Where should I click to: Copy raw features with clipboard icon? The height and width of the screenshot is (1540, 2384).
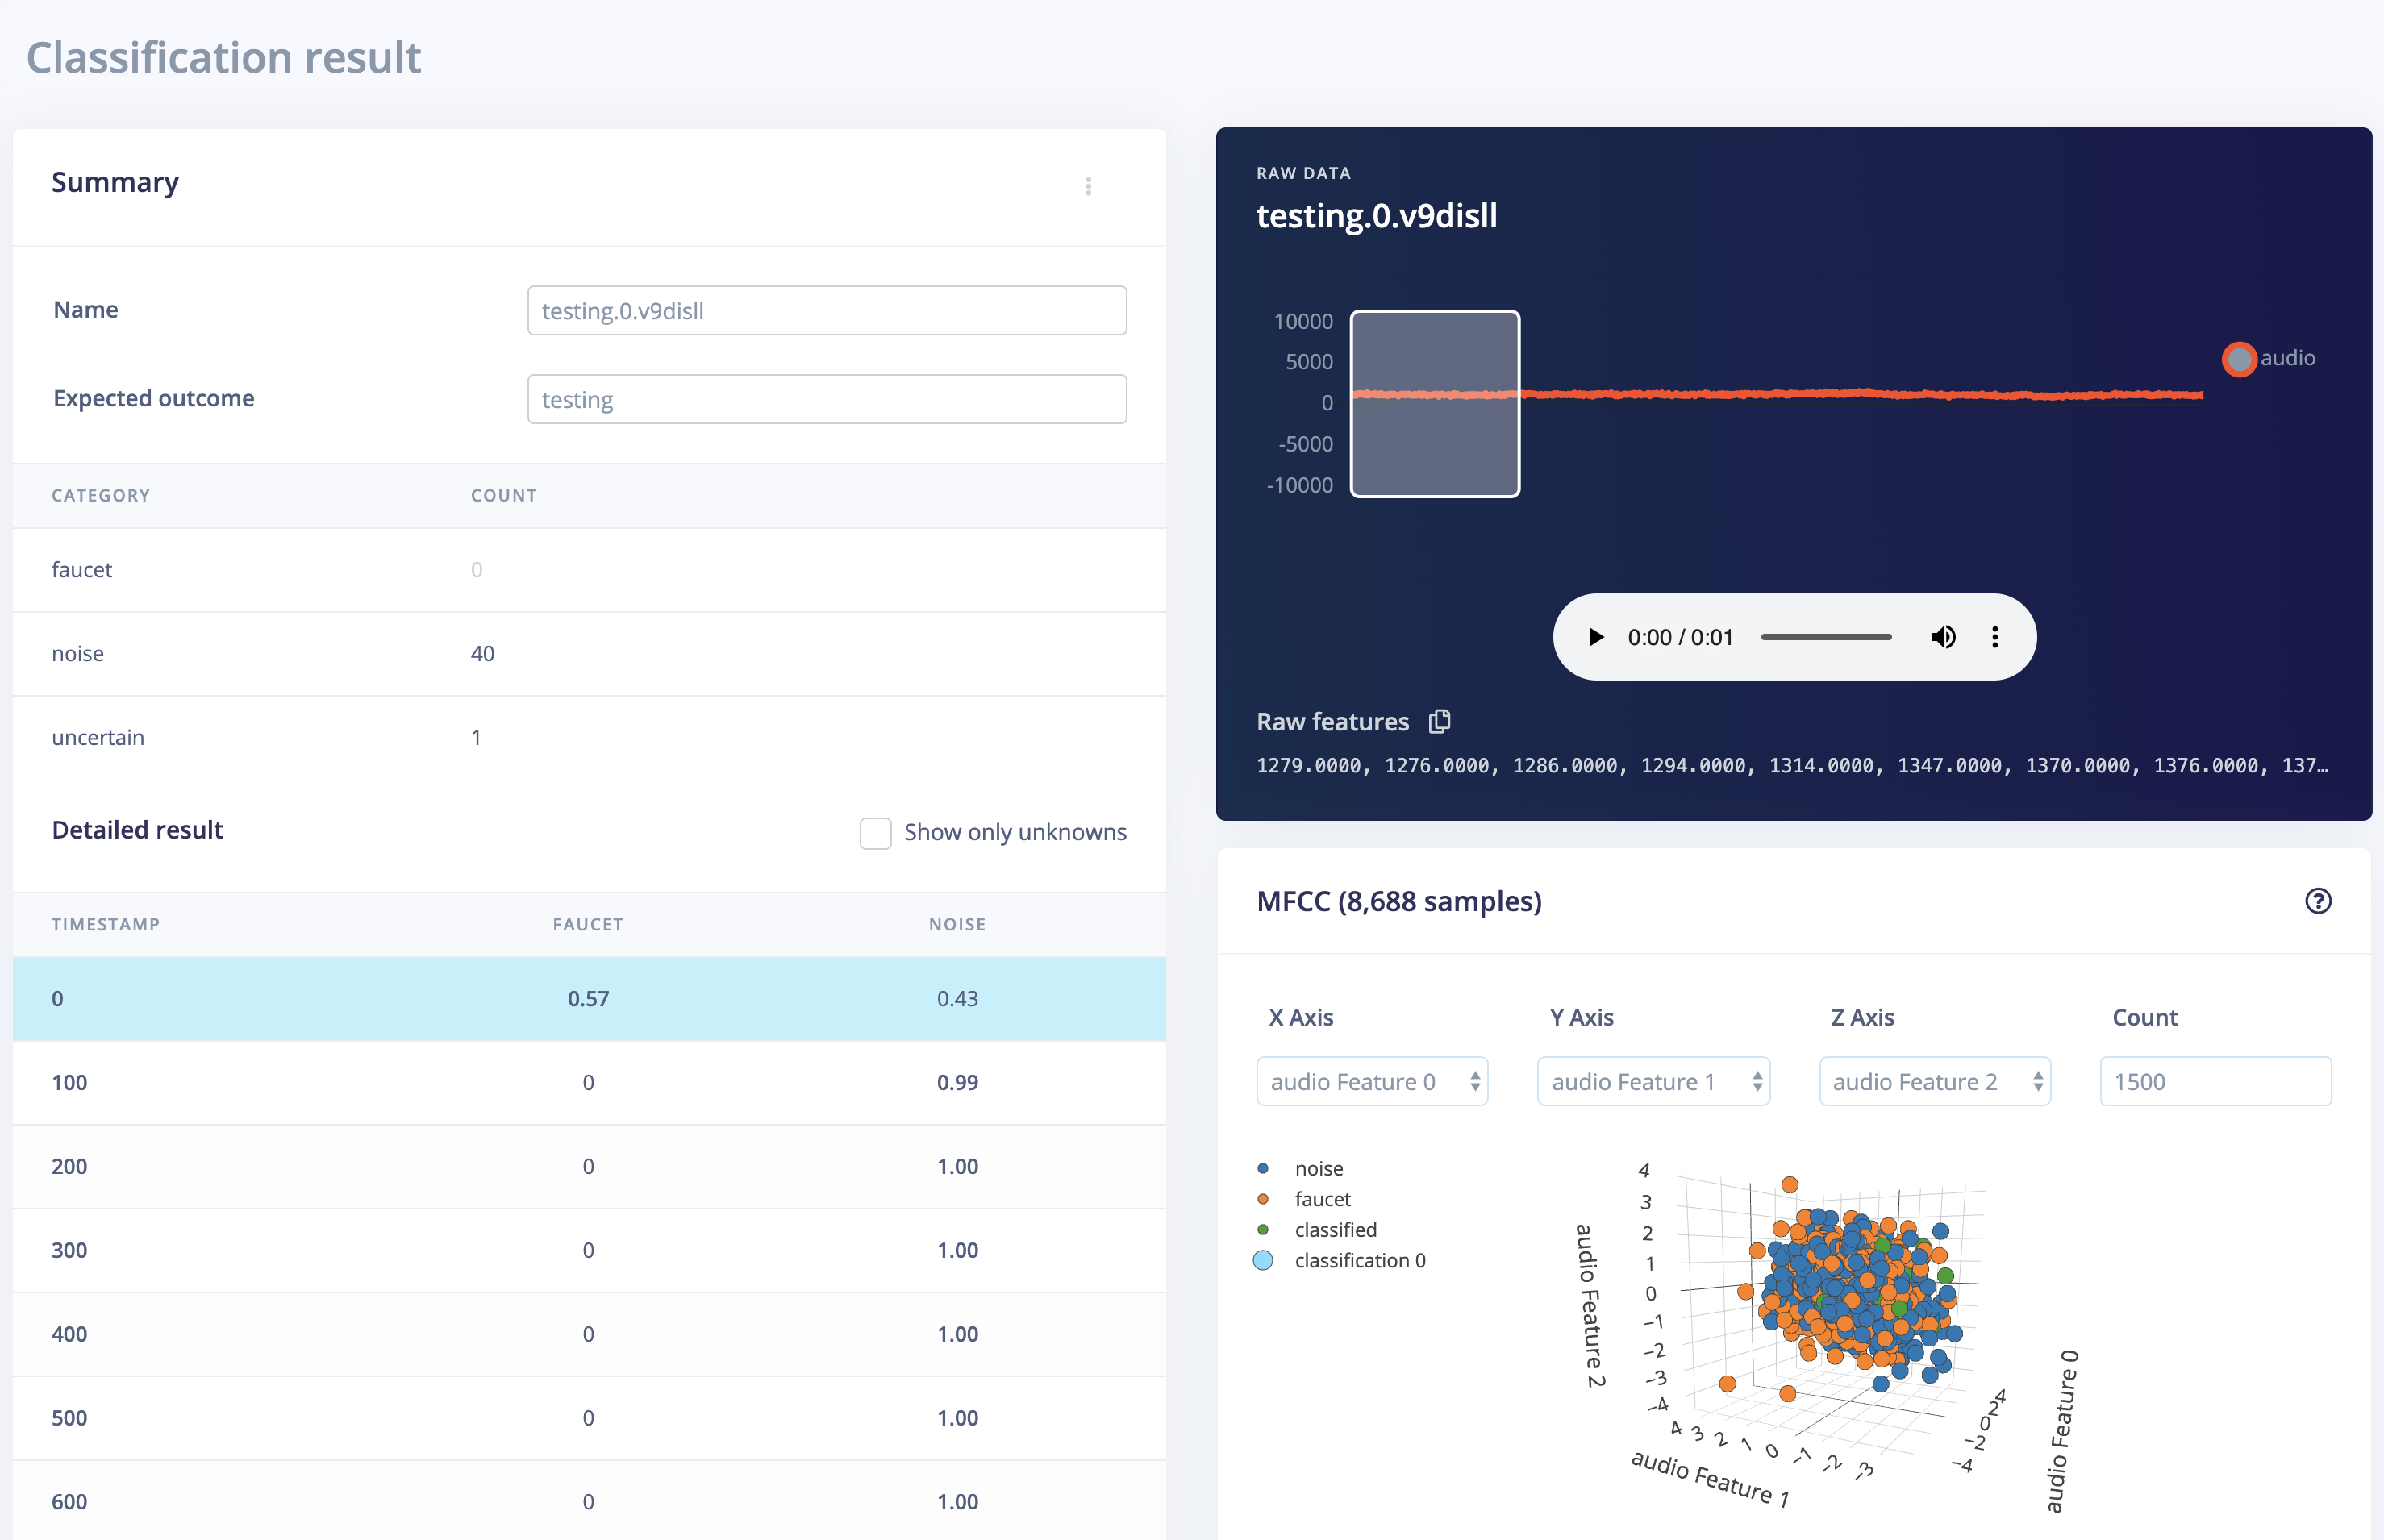[x=1439, y=721]
